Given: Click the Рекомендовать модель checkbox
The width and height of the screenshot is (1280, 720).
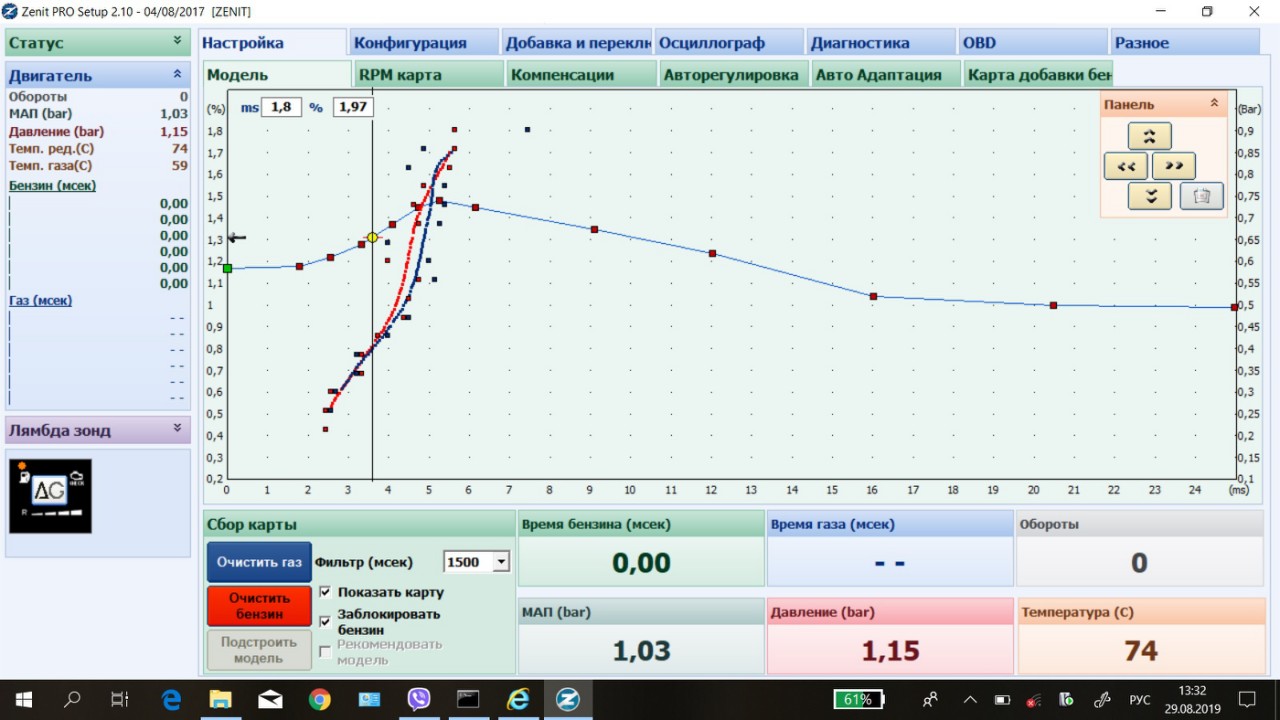Looking at the screenshot, I should point(325,651).
